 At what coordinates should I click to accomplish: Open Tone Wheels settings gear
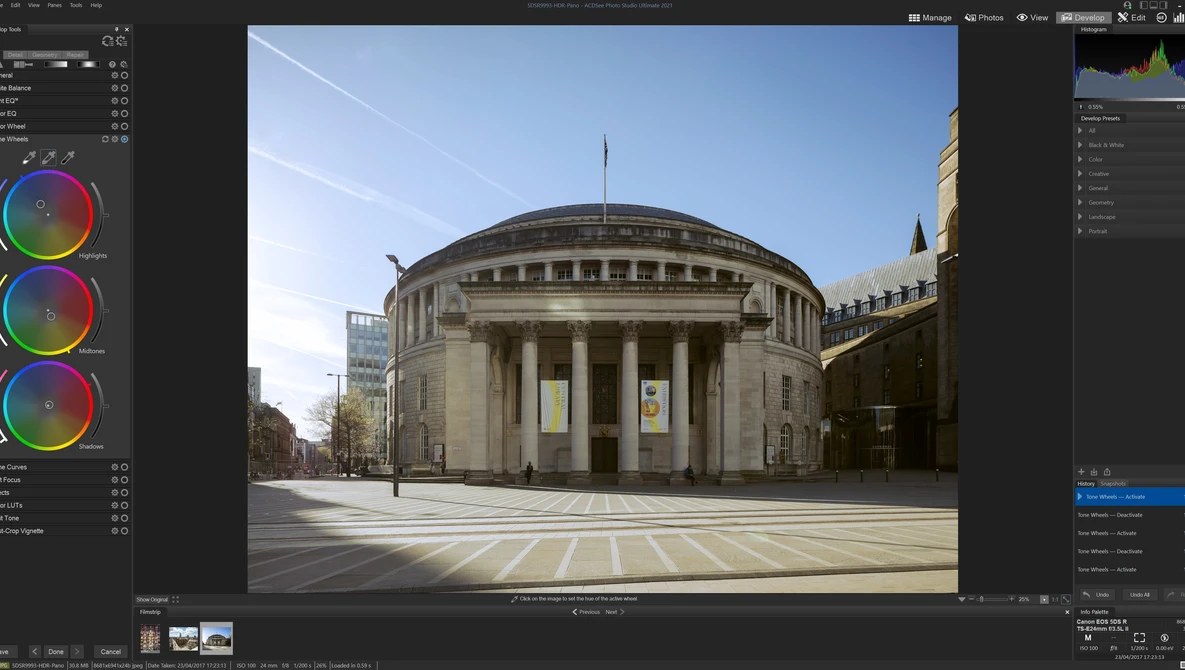coord(115,139)
